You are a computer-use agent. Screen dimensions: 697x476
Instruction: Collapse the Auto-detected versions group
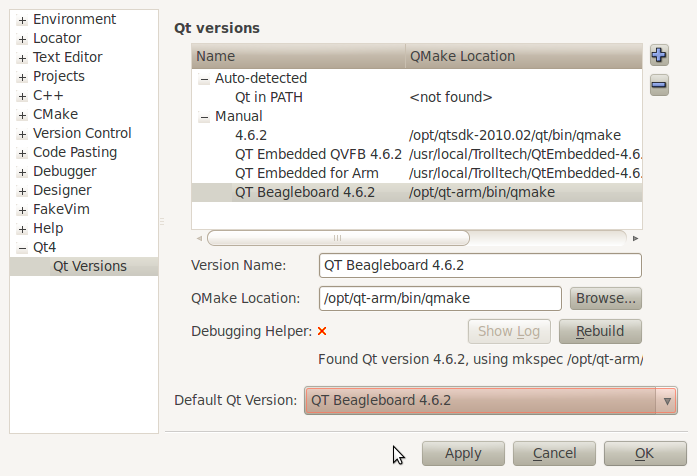tap(205, 79)
